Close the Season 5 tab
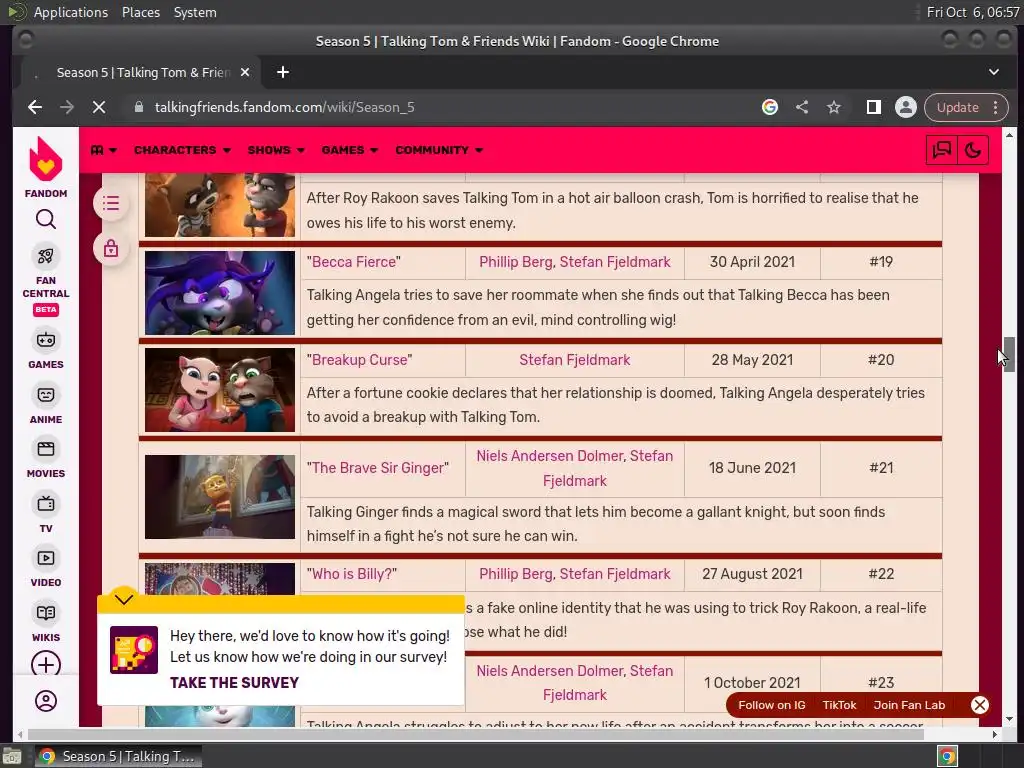1024x768 pixels. [245, 72]
